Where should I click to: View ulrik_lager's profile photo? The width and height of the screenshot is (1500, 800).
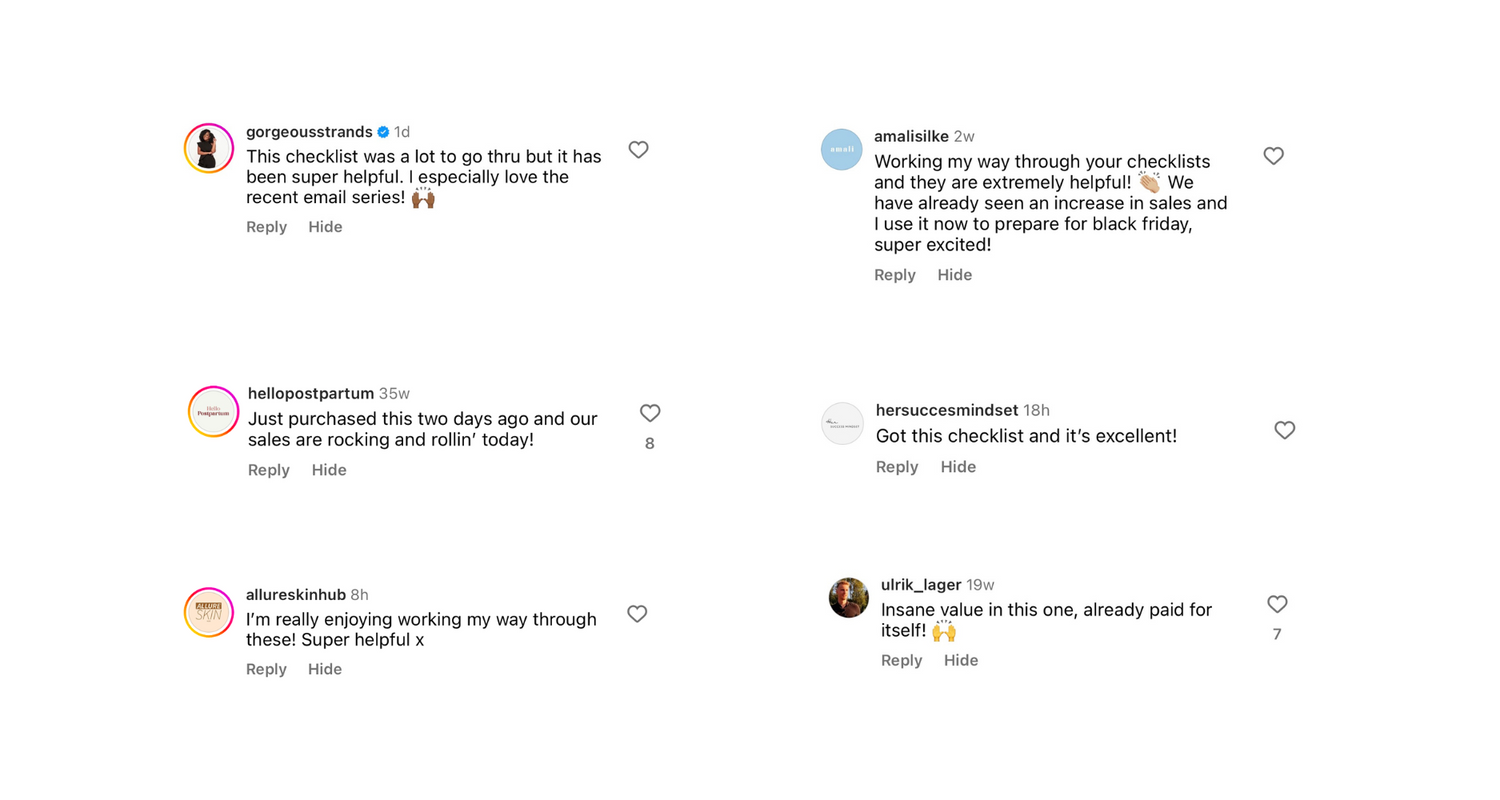849,598
